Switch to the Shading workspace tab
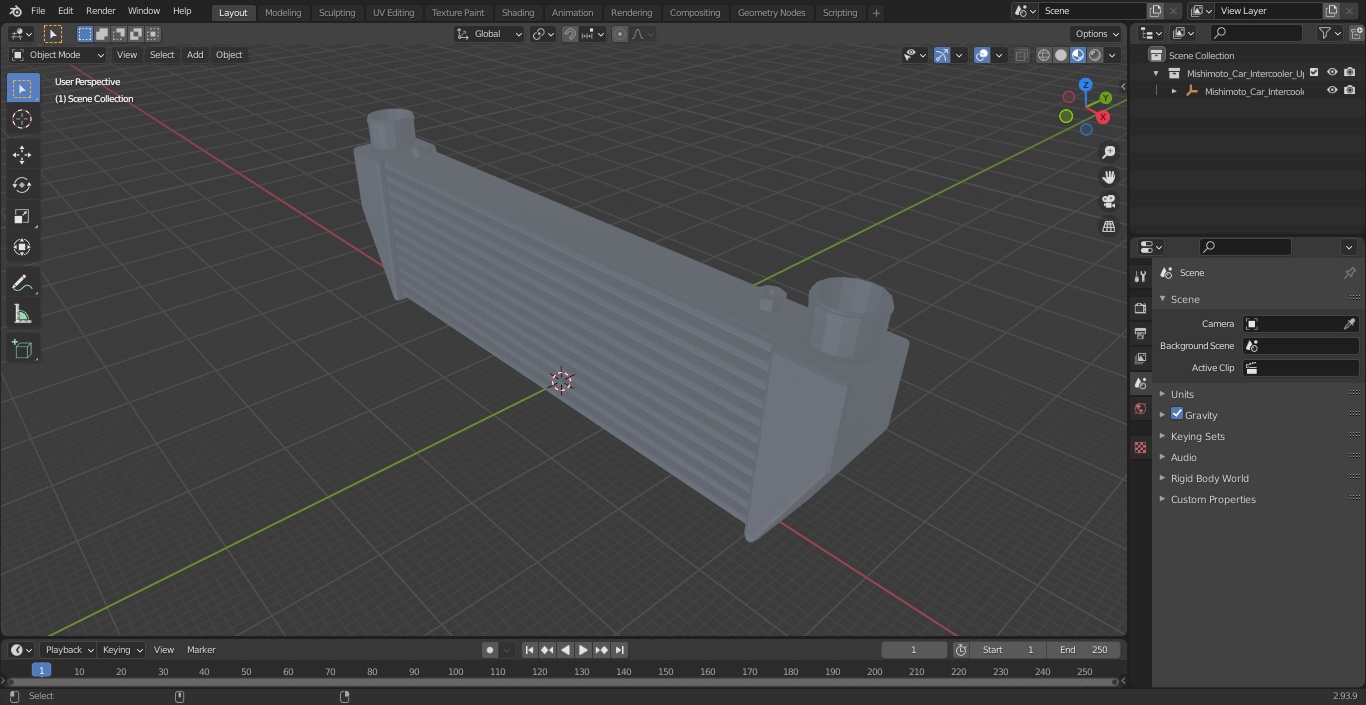 pyautogui.click(x=517, y=13)
